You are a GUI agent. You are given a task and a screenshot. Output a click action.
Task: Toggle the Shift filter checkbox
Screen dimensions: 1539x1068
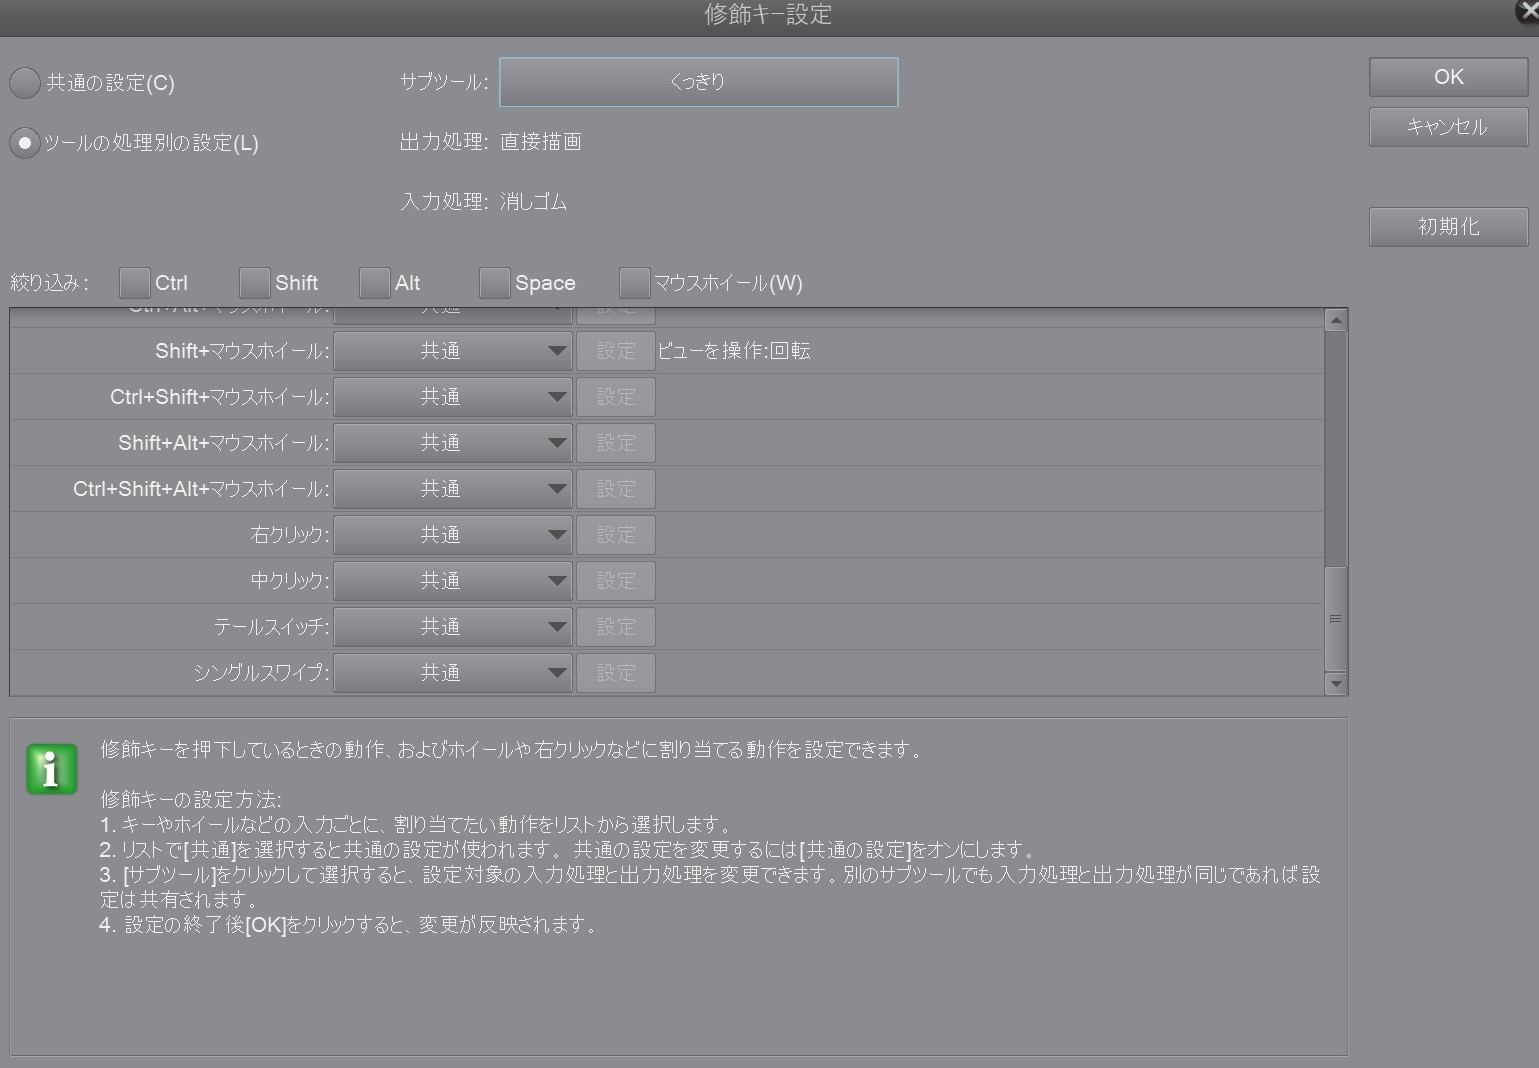coord(254,283)
